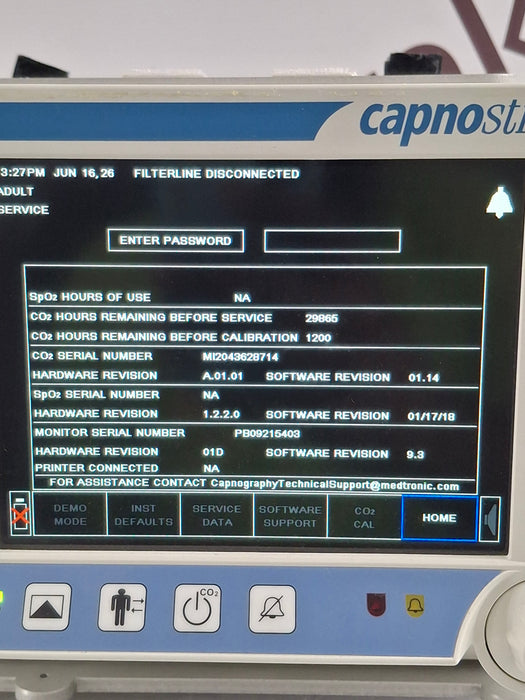
Task: Push the patient admit/discharge figure button
Action: point(122,607)
